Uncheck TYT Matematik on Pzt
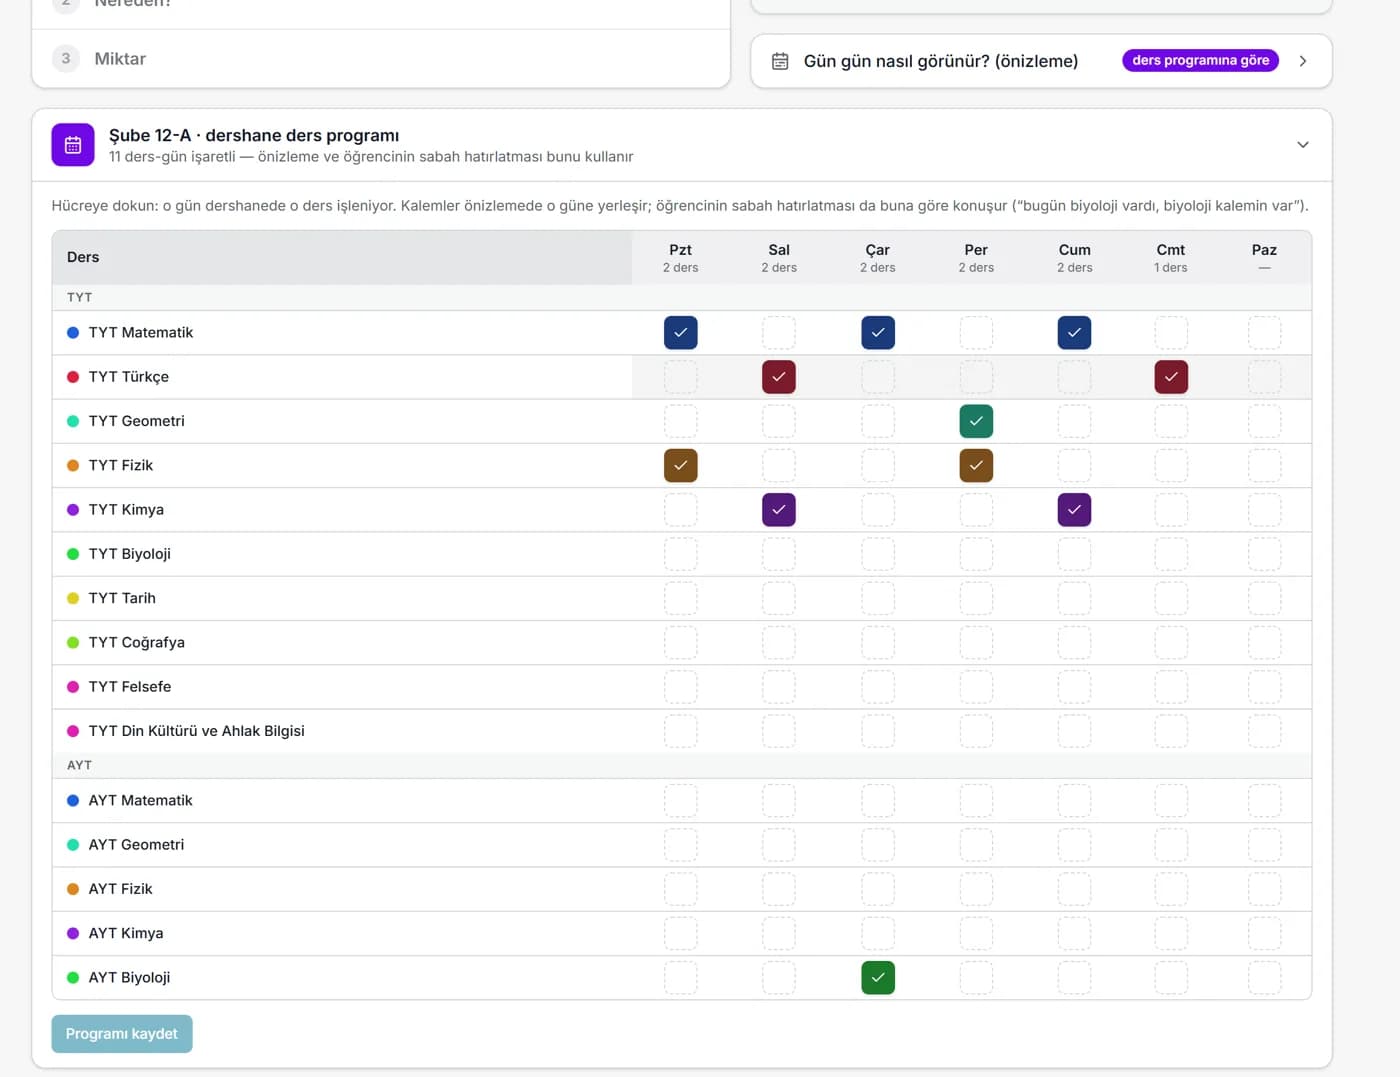This screenshot has width=1400, height=1077. pyautogui.click(x=680, y=333)
